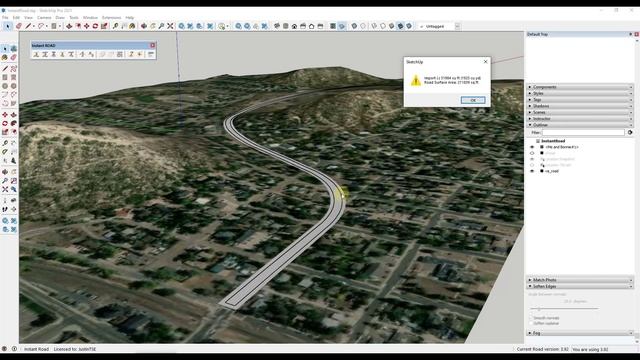Expand the Styles tray panel

coord(580,93)
